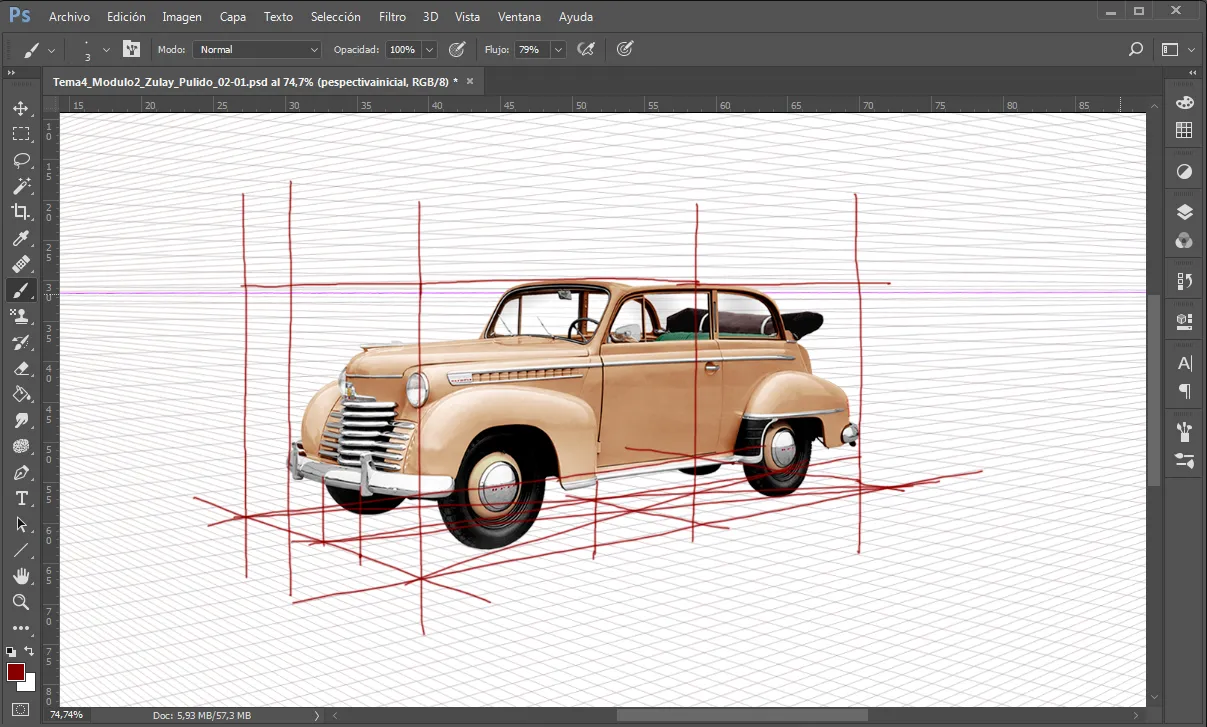Select the History Brush tool
This screenshot has width=1207, height=727.
click(x=21, y=342)
